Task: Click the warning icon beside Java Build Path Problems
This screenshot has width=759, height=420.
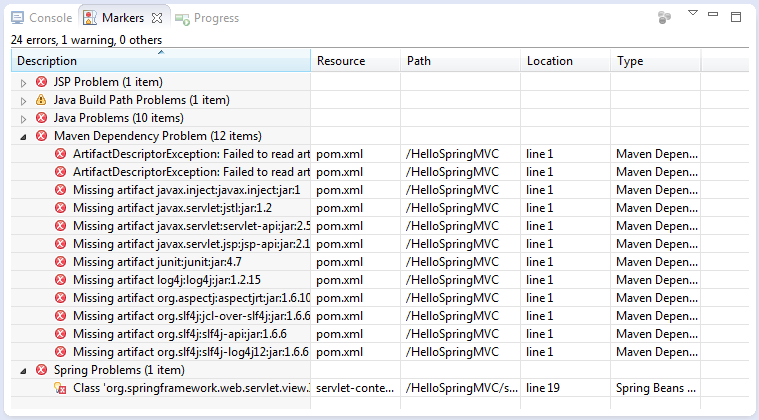Action: click(42, 100)
